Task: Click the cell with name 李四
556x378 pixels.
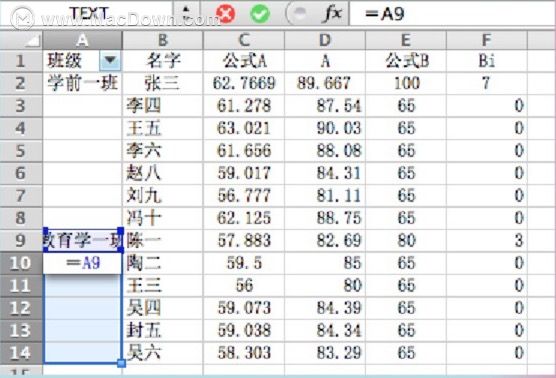Action: [163, 106]
